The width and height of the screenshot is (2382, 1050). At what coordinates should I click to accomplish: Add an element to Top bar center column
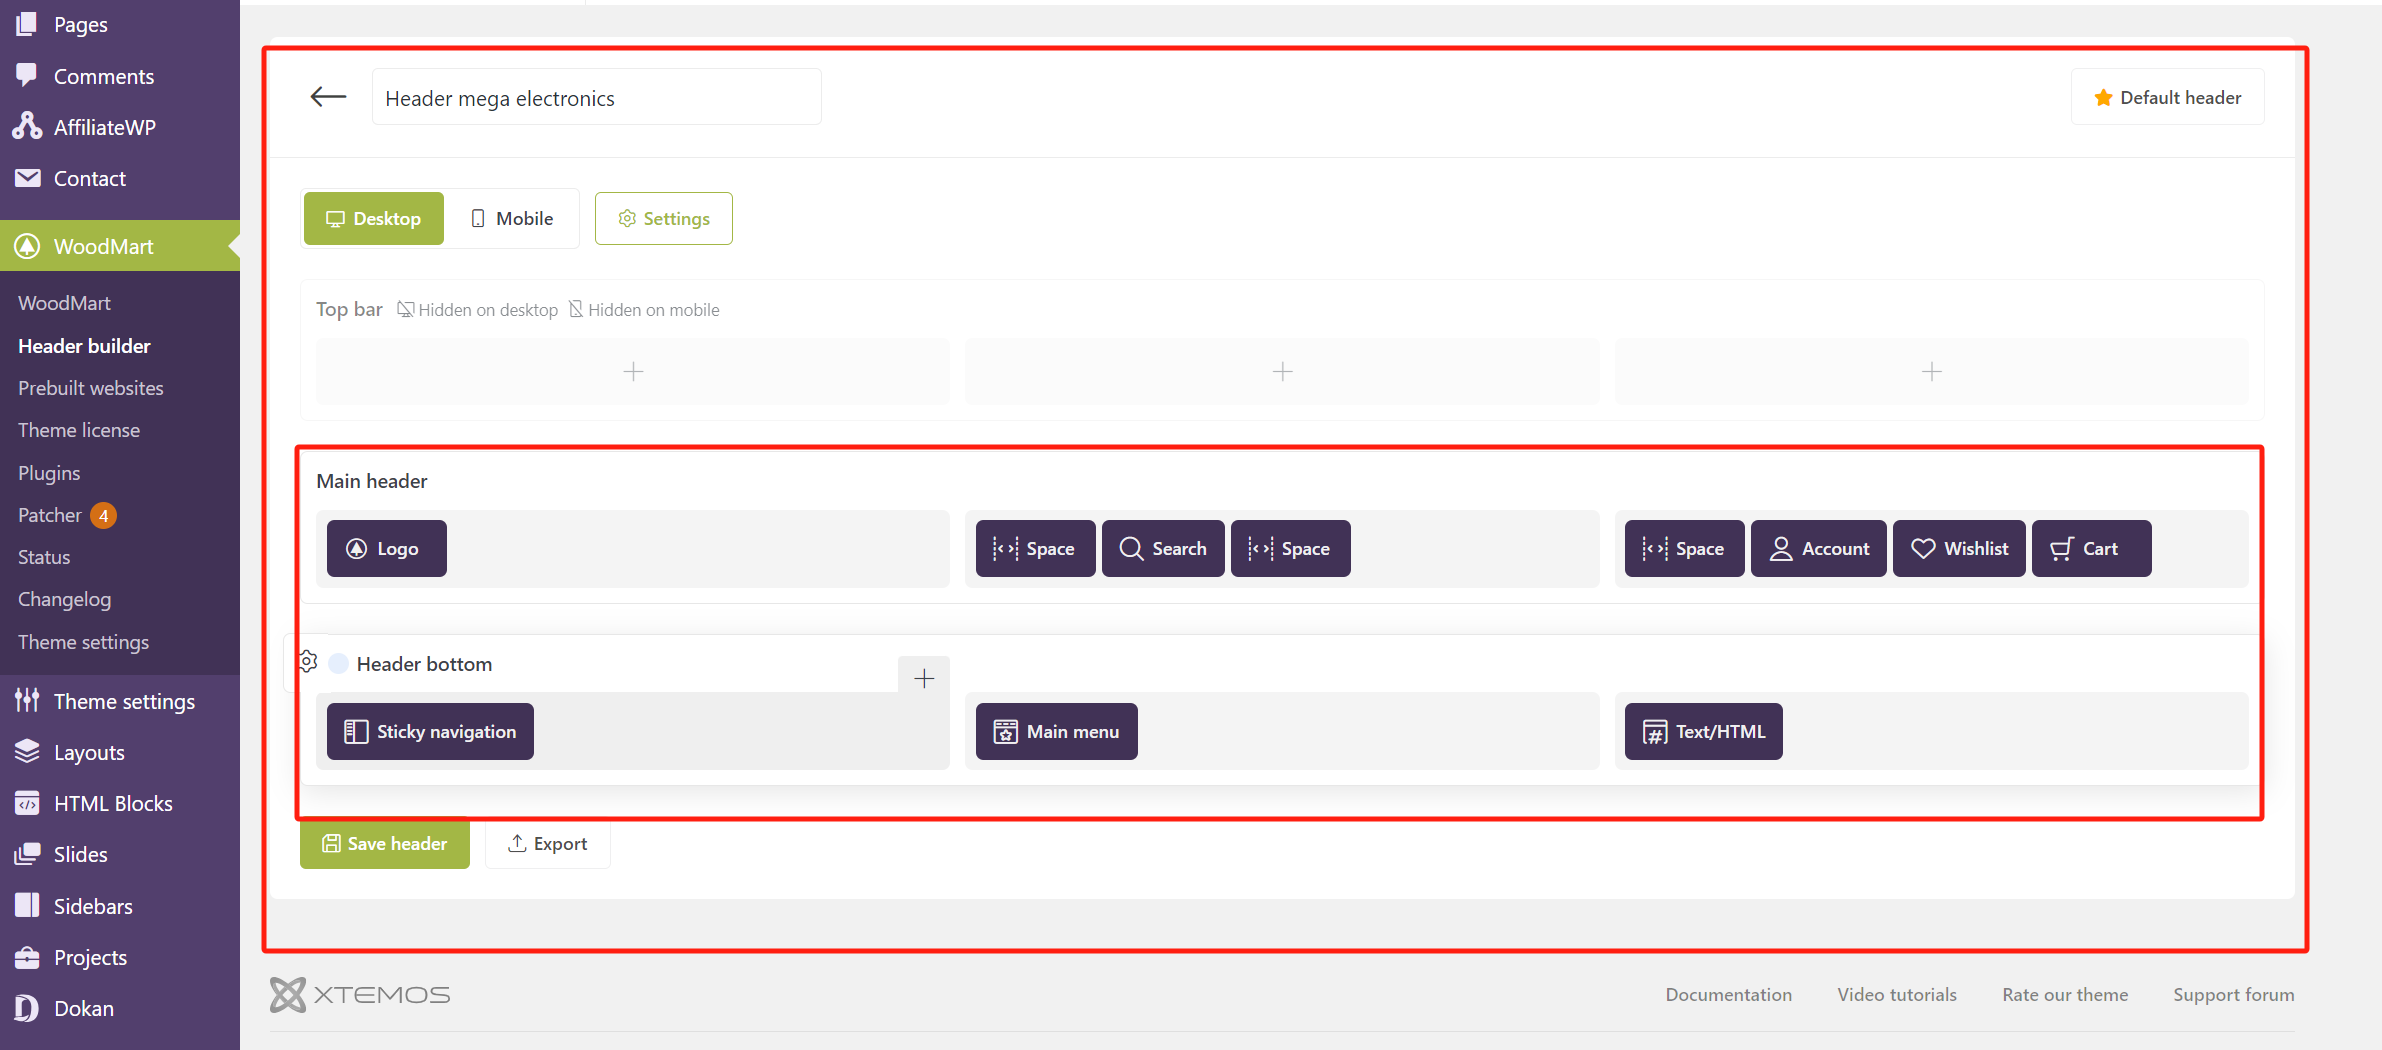1282,372
